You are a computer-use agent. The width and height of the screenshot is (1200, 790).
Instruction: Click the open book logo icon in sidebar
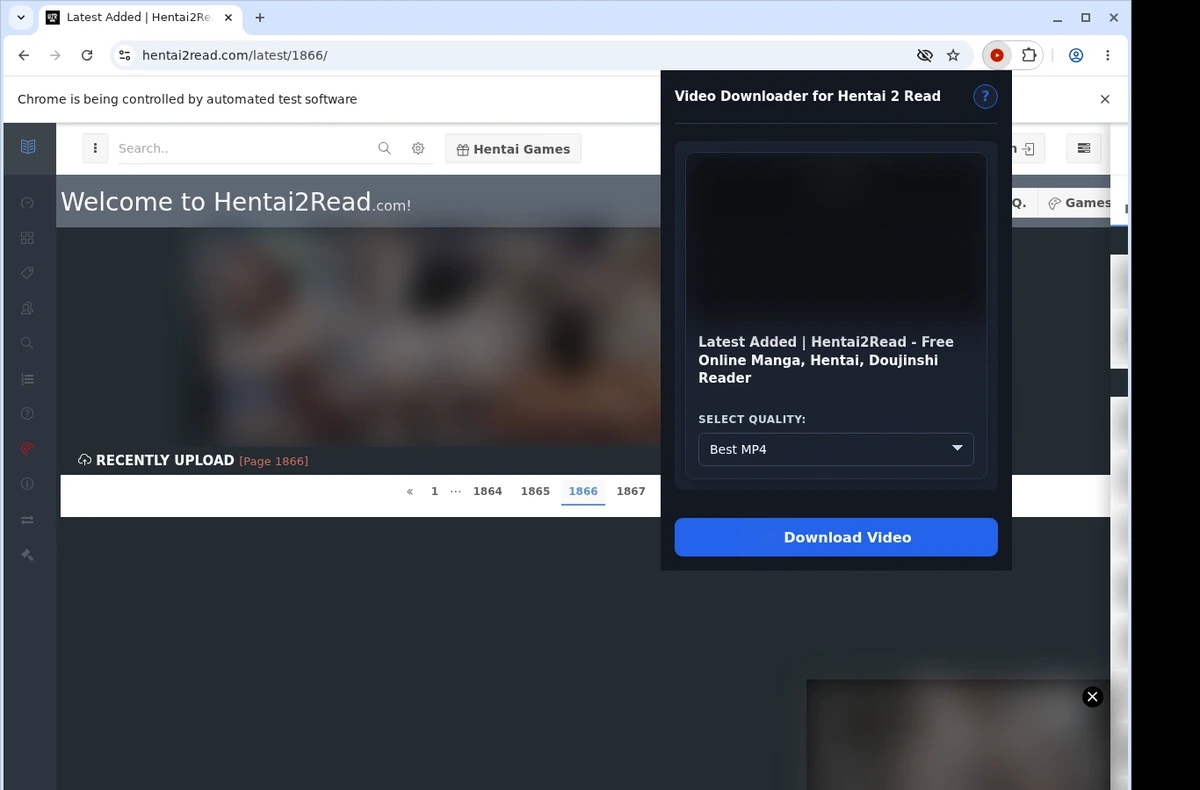28,147
